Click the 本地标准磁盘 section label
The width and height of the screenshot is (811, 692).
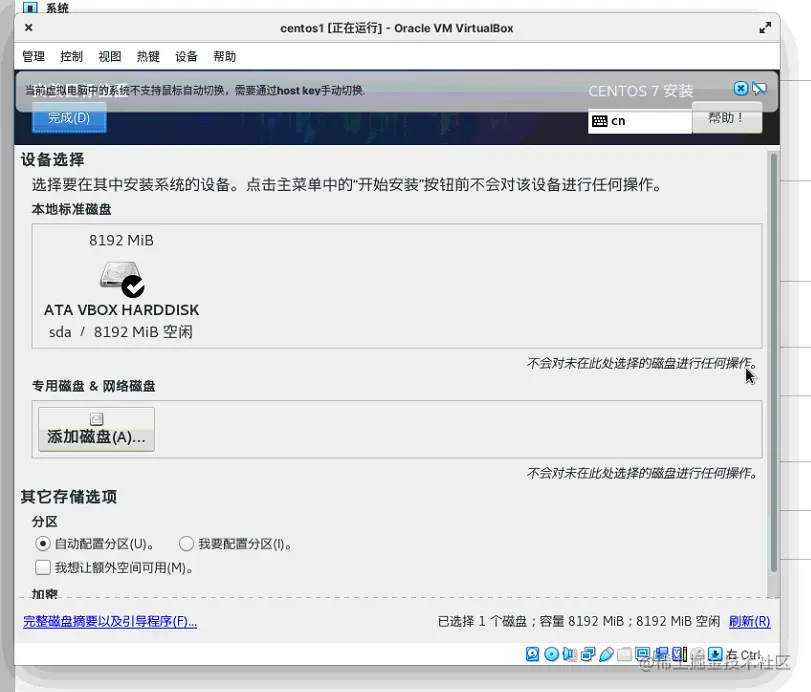71,209
